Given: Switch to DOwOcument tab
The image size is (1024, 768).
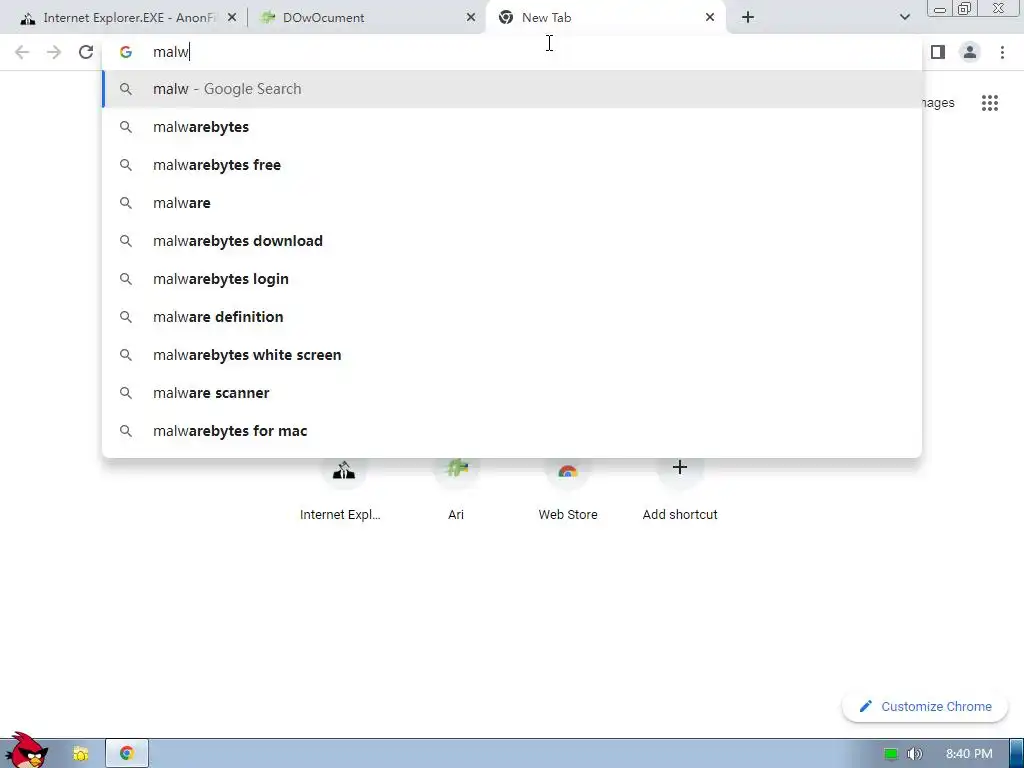Looking at the screenshot, I should [366, 18].
